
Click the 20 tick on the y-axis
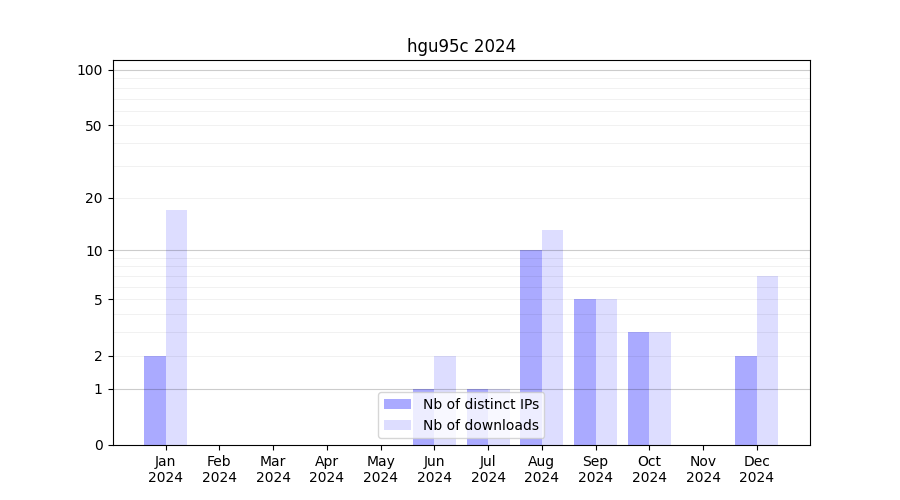(94, 198)
